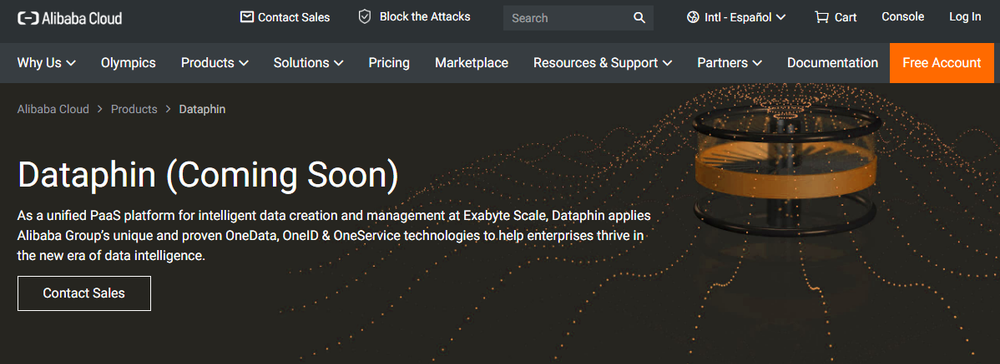
Task: Click the shield icon beside Block the Attacks
Action: tap(365, 17)
